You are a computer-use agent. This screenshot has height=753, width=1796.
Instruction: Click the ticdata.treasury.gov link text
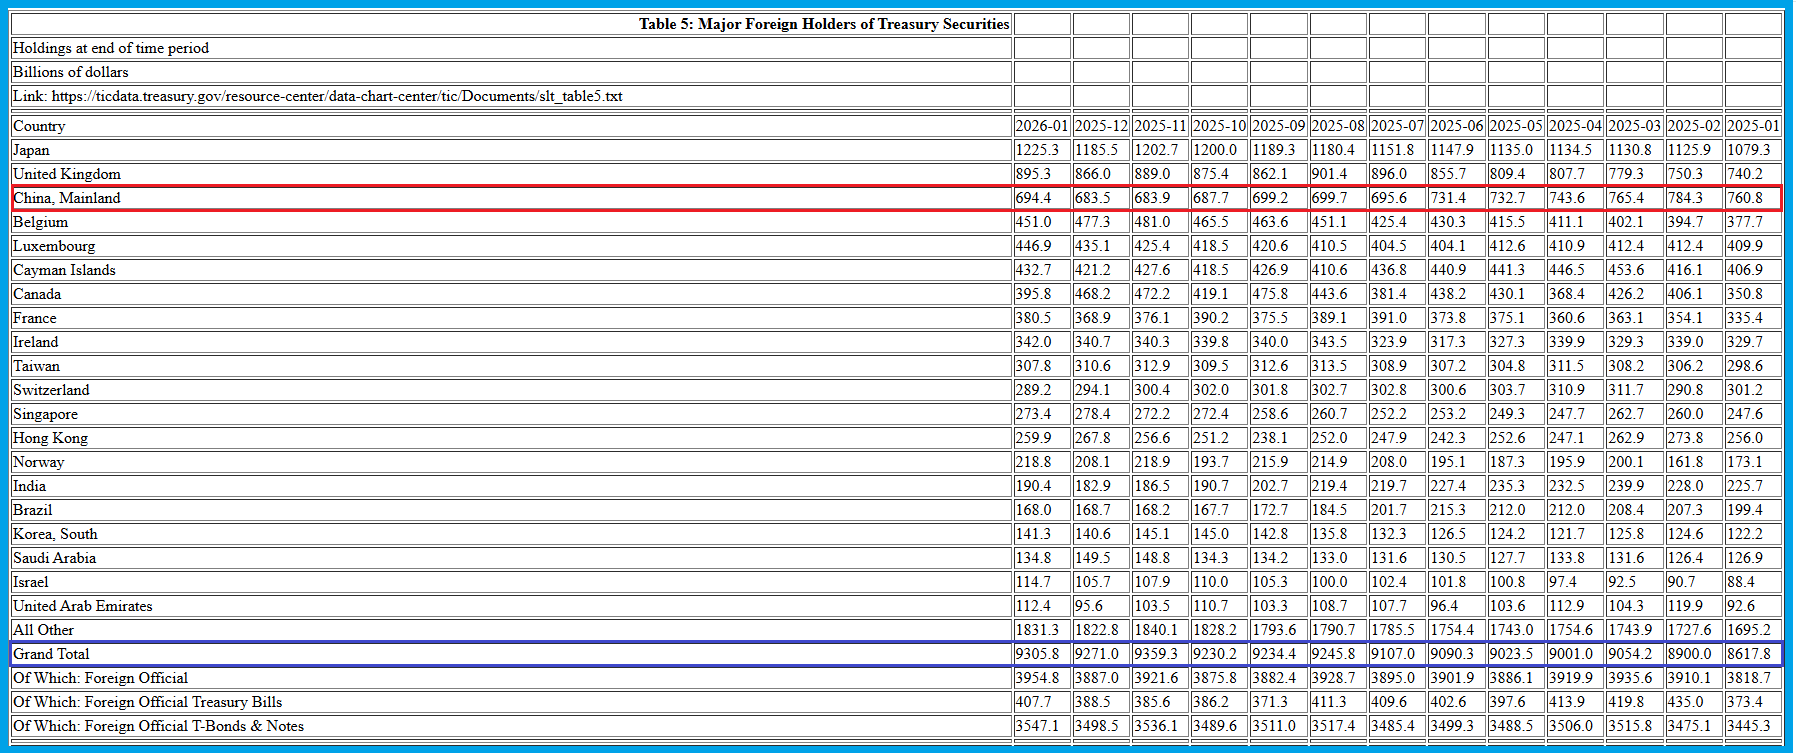point(336,96)
